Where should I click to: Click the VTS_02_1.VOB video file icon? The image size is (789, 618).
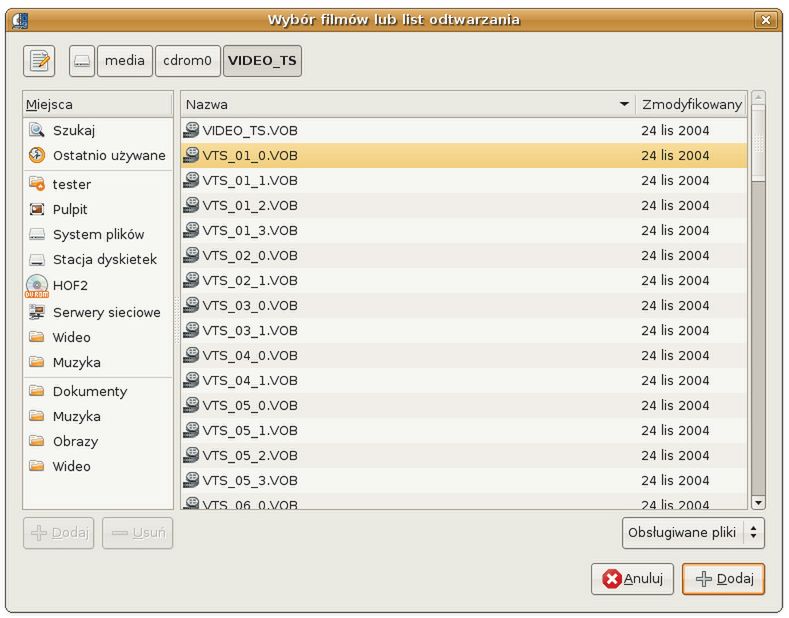tap(191, 280)
